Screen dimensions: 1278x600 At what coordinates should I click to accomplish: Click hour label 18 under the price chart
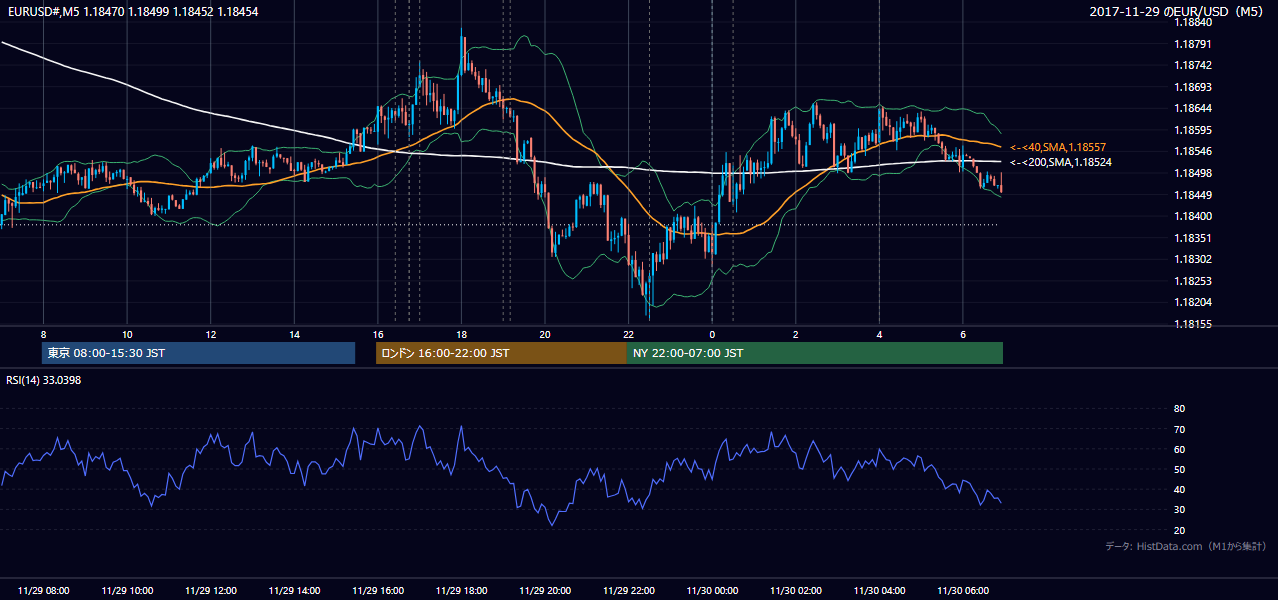point(461,334)
